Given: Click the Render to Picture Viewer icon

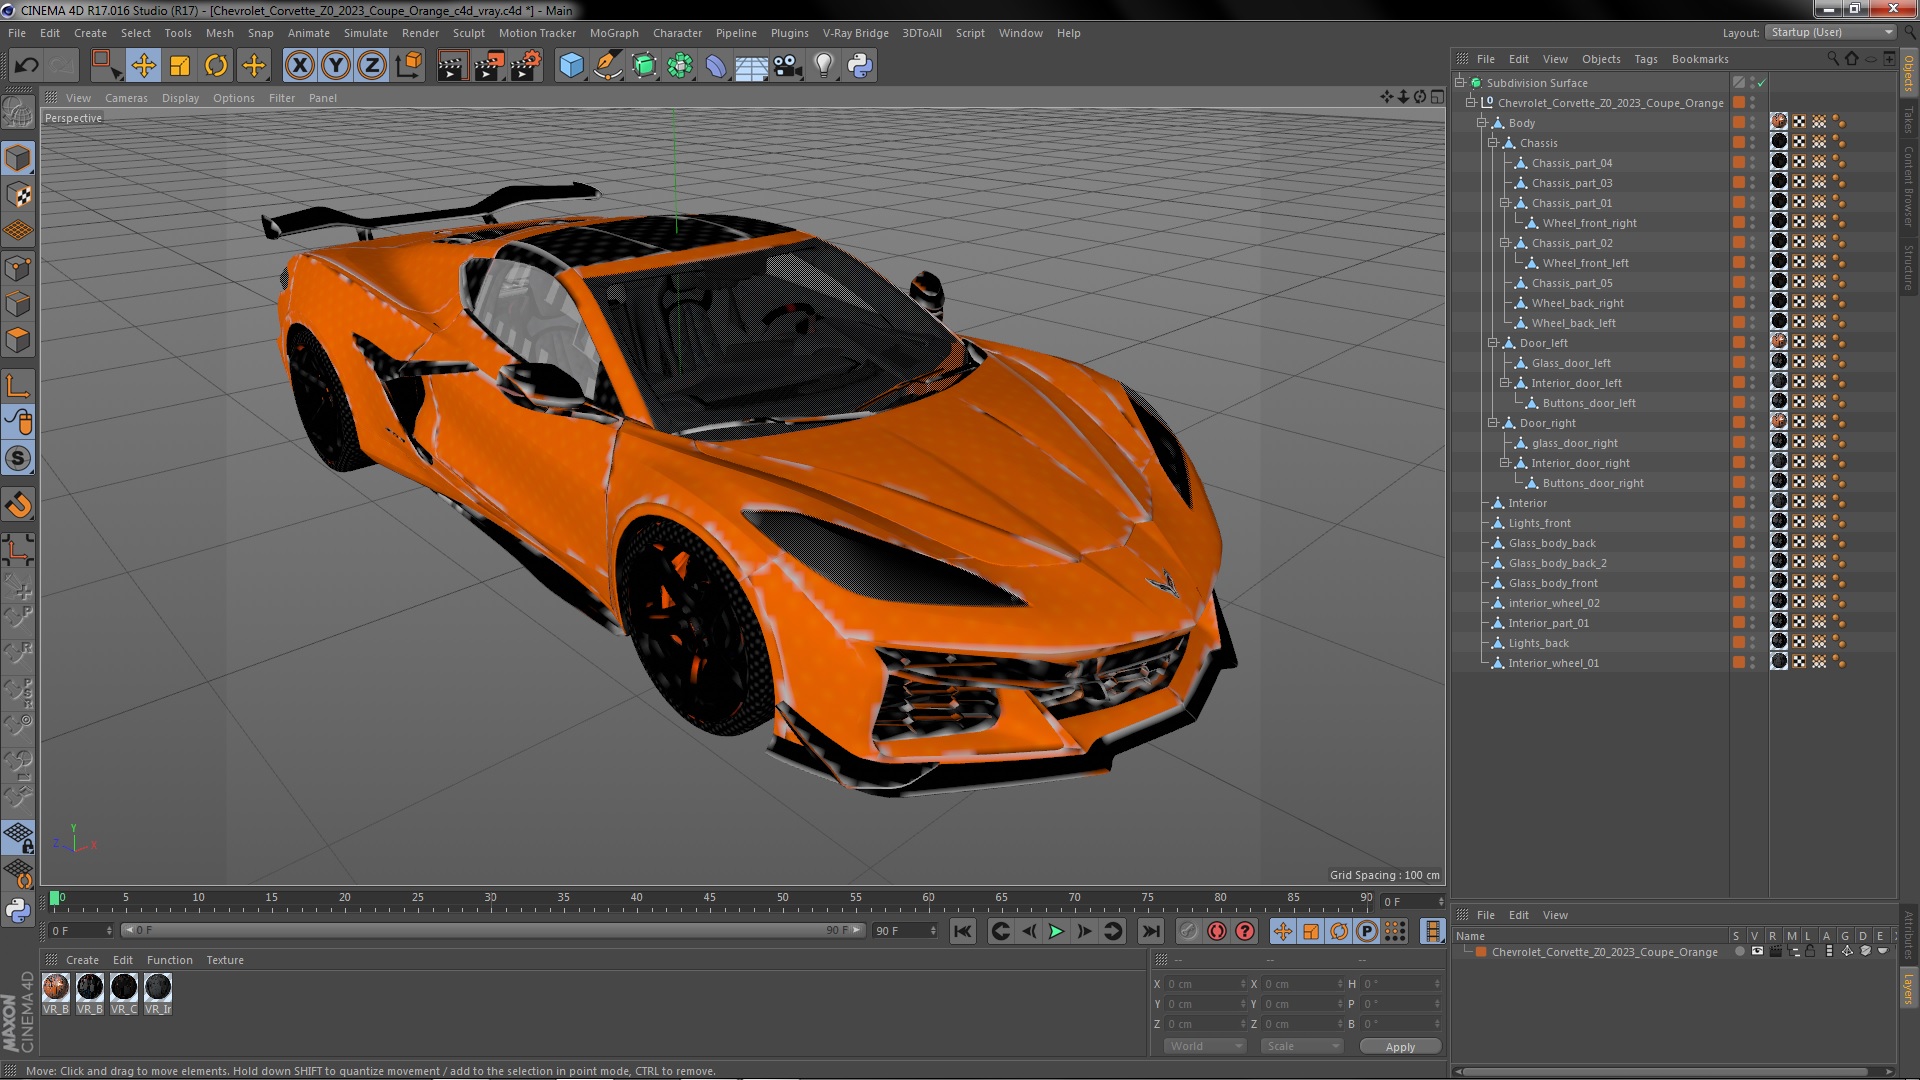Looking at the screenshot, I should (488, 66).
